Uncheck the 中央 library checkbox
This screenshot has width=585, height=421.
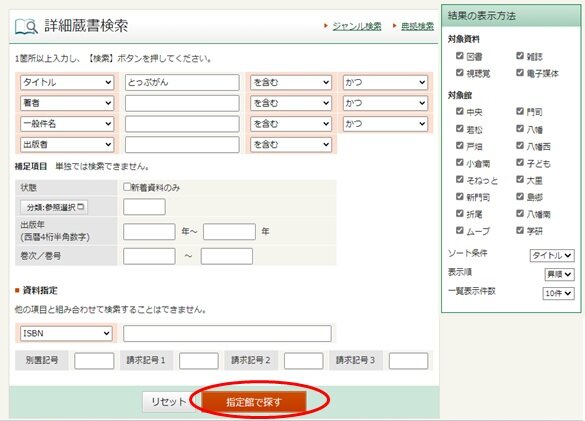460,111
